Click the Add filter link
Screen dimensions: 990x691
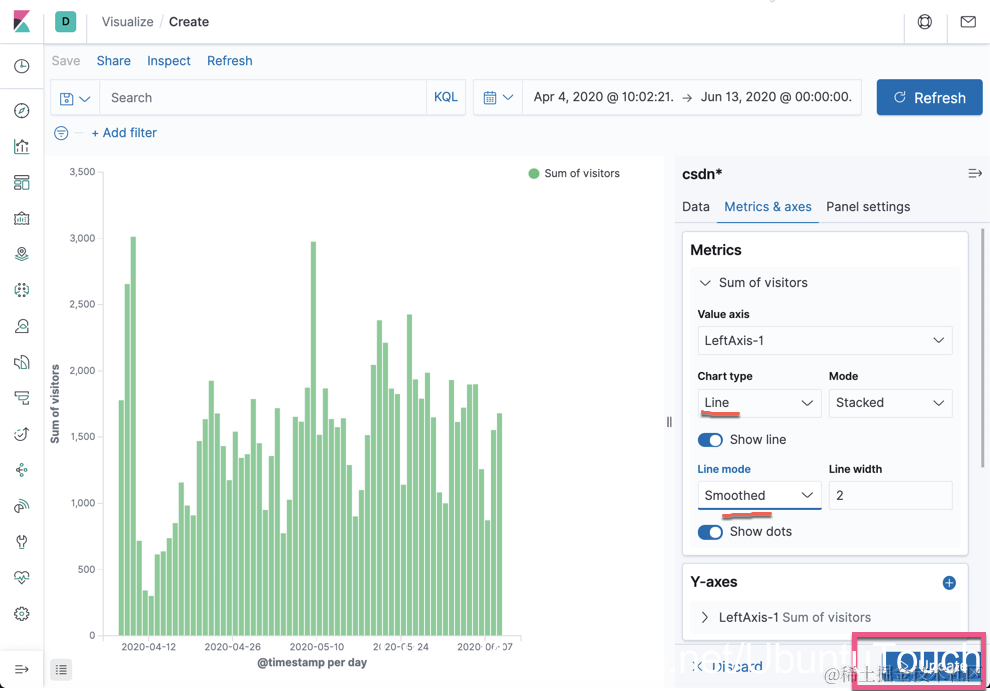pos(124,133)
